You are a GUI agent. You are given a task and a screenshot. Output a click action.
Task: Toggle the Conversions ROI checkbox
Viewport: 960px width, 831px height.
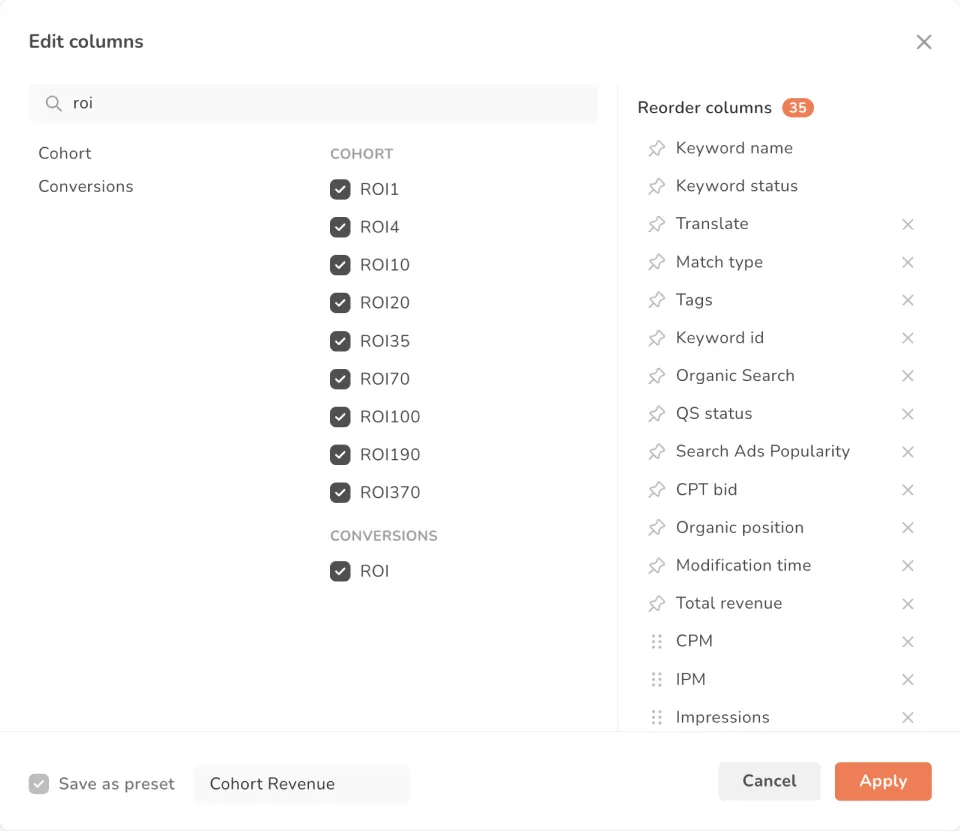(340, 571)
